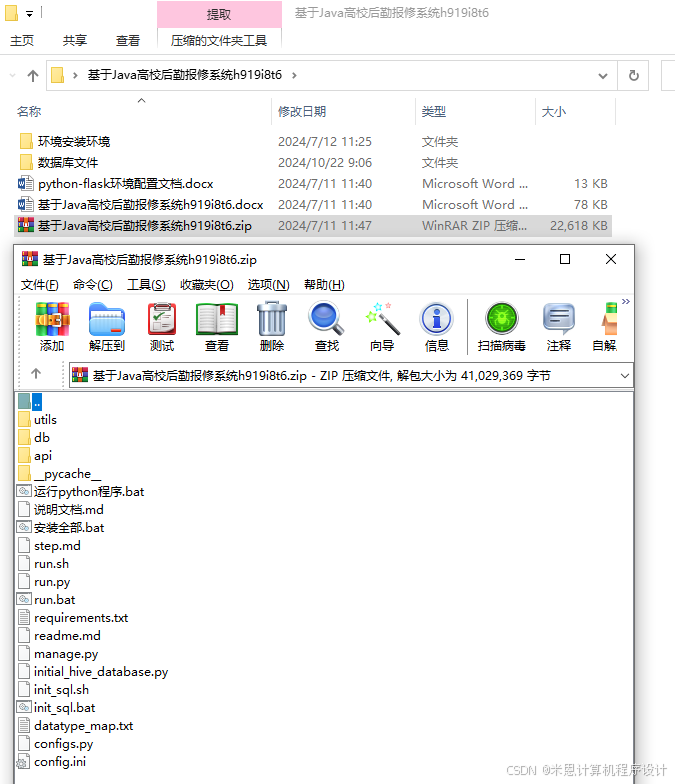Sort by 修改日期 column header

tap(302, 112)
